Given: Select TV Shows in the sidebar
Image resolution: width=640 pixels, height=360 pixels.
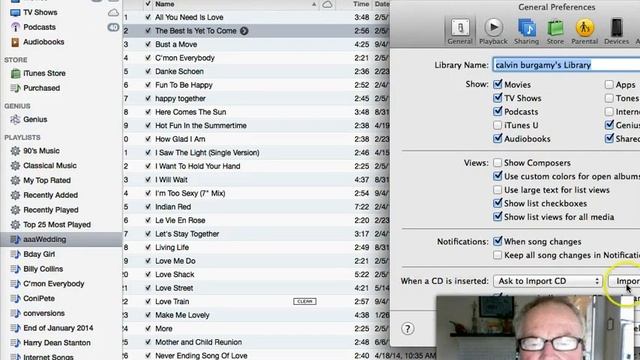Looking at the screenshot, I should (x=40, y=12).
